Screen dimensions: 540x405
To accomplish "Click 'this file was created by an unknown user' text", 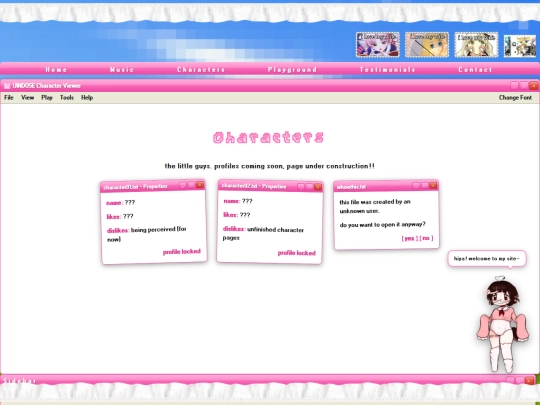I will tap(375, 206).
